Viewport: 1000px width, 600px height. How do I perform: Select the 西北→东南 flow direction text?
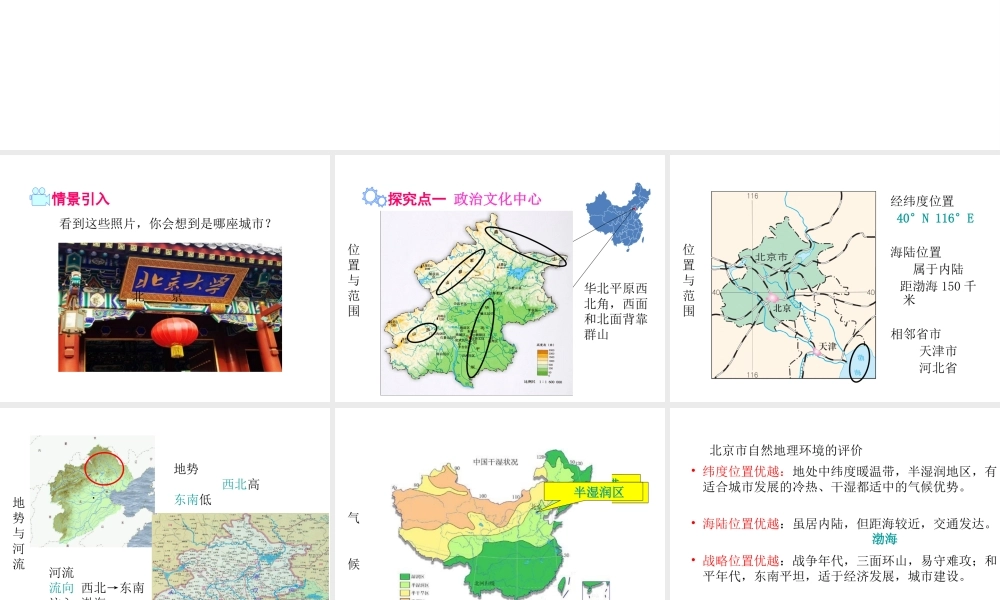(x=113, y=588)
